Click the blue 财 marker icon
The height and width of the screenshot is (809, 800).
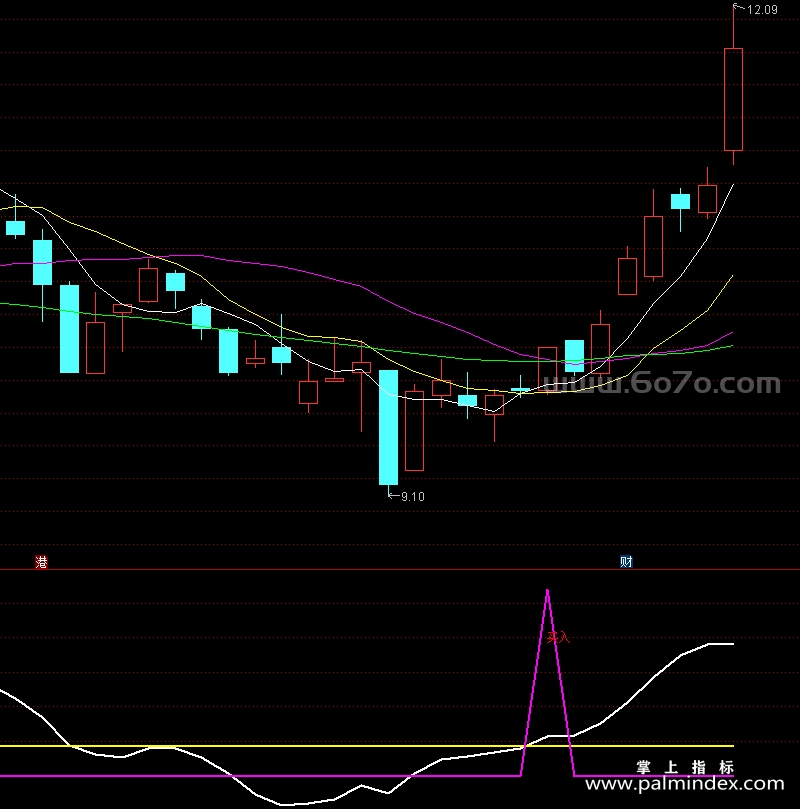[x=626, y=561]
